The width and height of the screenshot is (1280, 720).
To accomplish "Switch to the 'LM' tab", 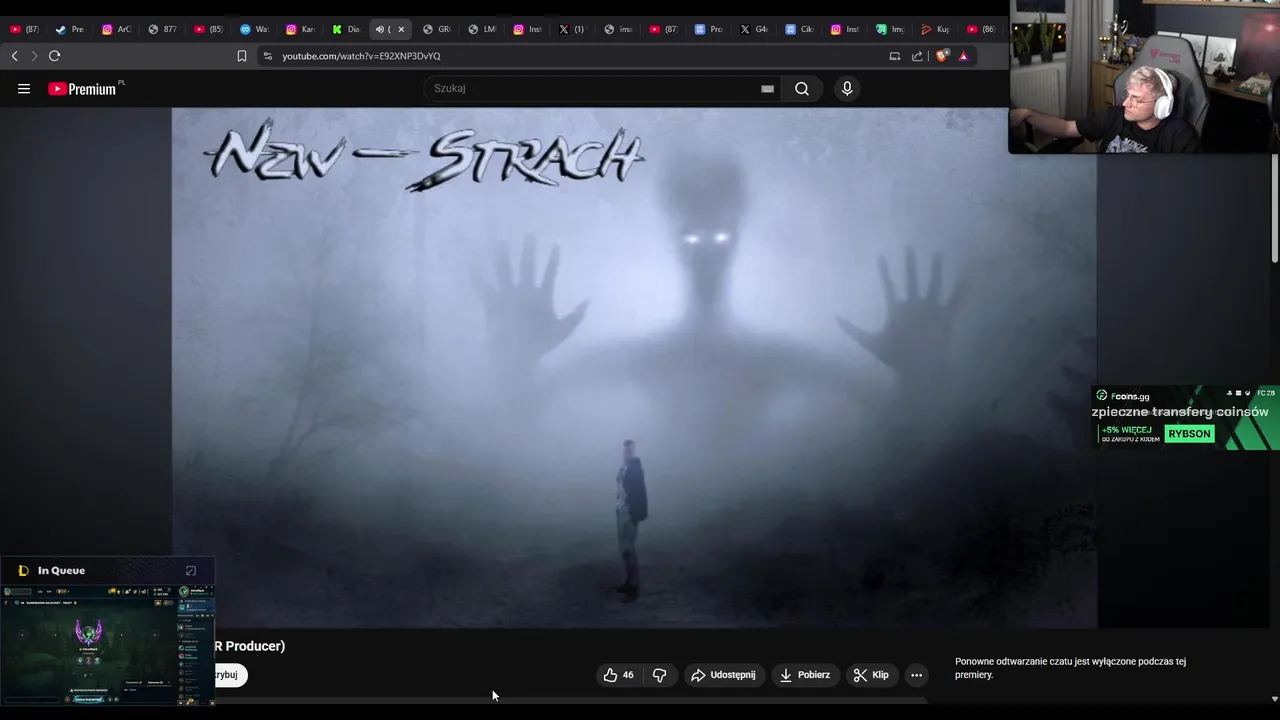I will point(482,29).
